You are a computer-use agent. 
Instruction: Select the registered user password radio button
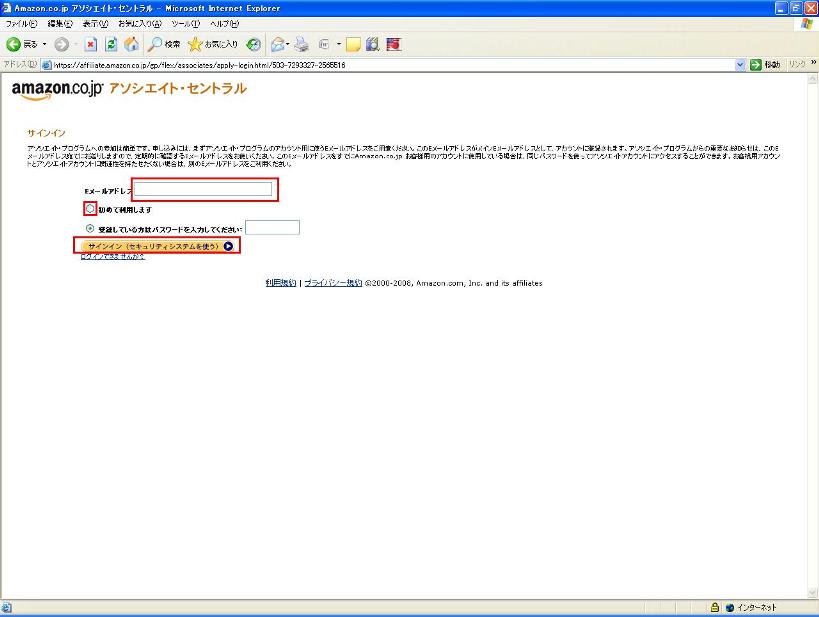tap(90, 228)
